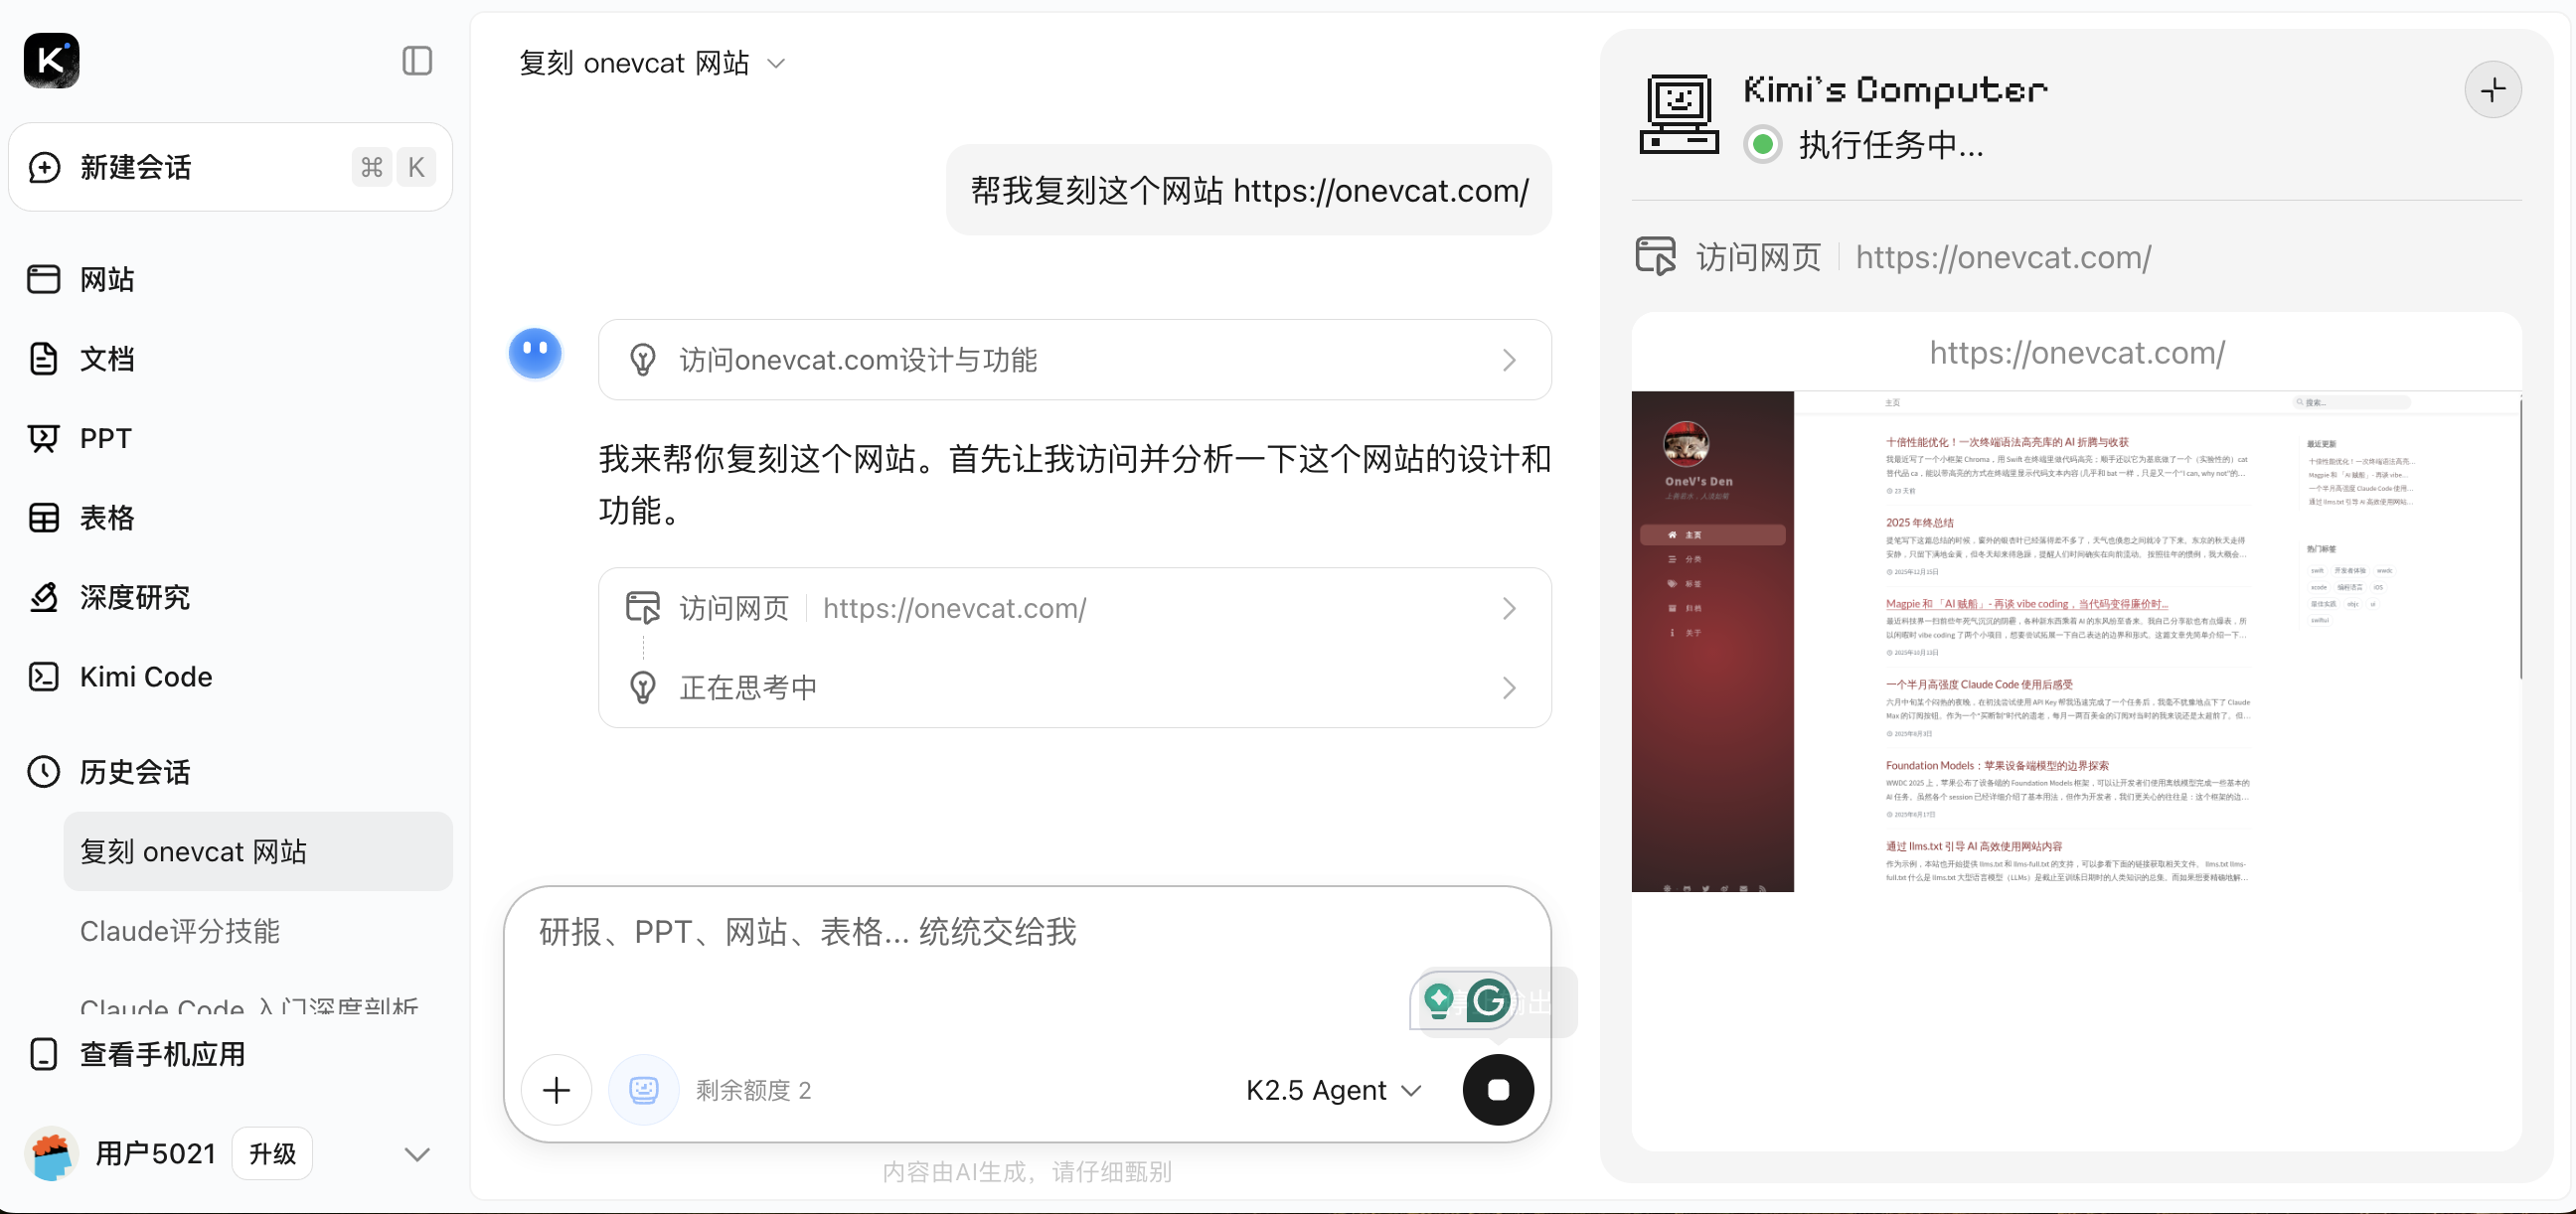Open the K2.5 Agent model dropdown
The width and height of the screenshot is (2576, 1214).
(1333, 1090)
